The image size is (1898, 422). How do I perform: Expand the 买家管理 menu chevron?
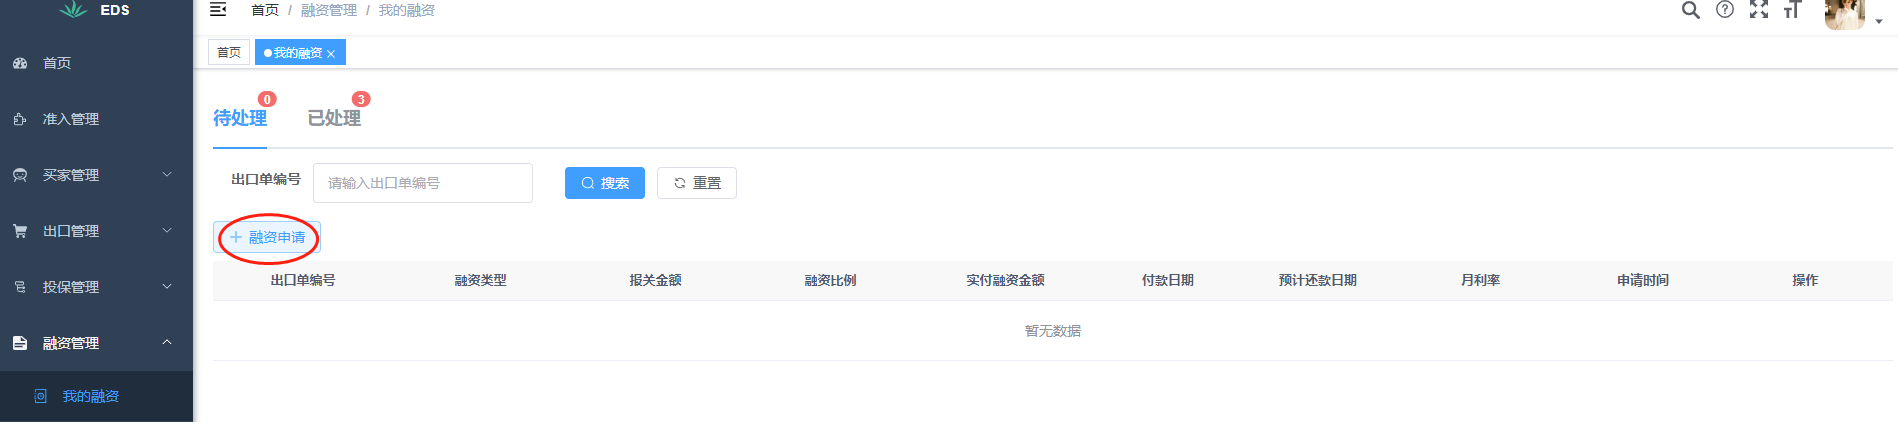[x=167, y=174]
